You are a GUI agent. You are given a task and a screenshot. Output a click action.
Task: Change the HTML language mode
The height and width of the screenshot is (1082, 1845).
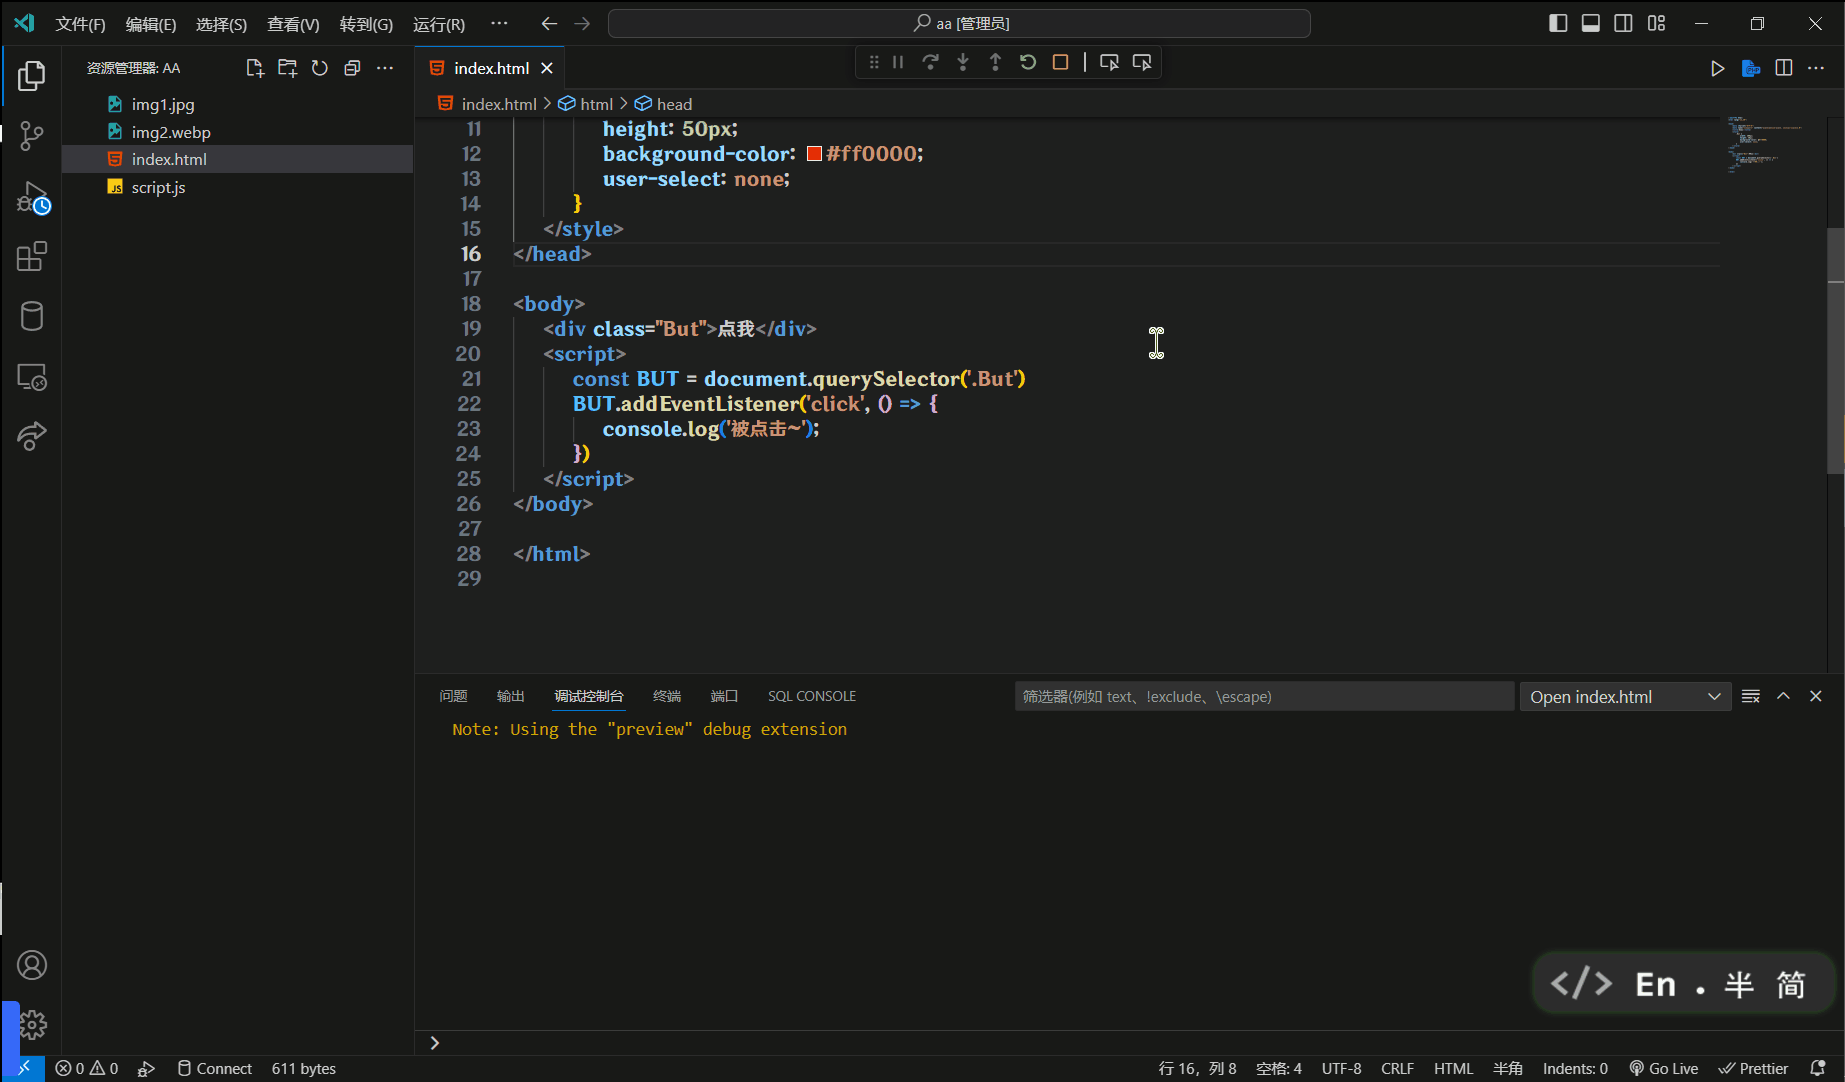pos(1453,1068)
